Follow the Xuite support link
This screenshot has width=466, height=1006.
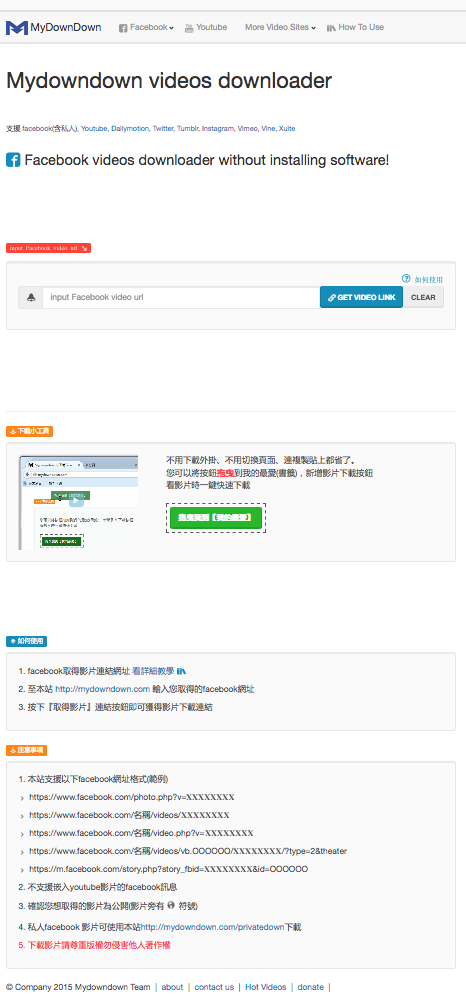(x=287, y=128)
